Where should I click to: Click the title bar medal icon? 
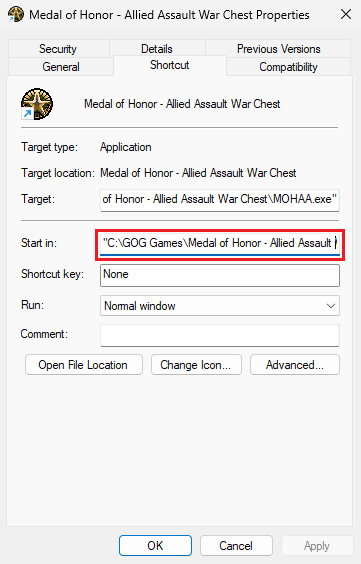pos(16,15)
